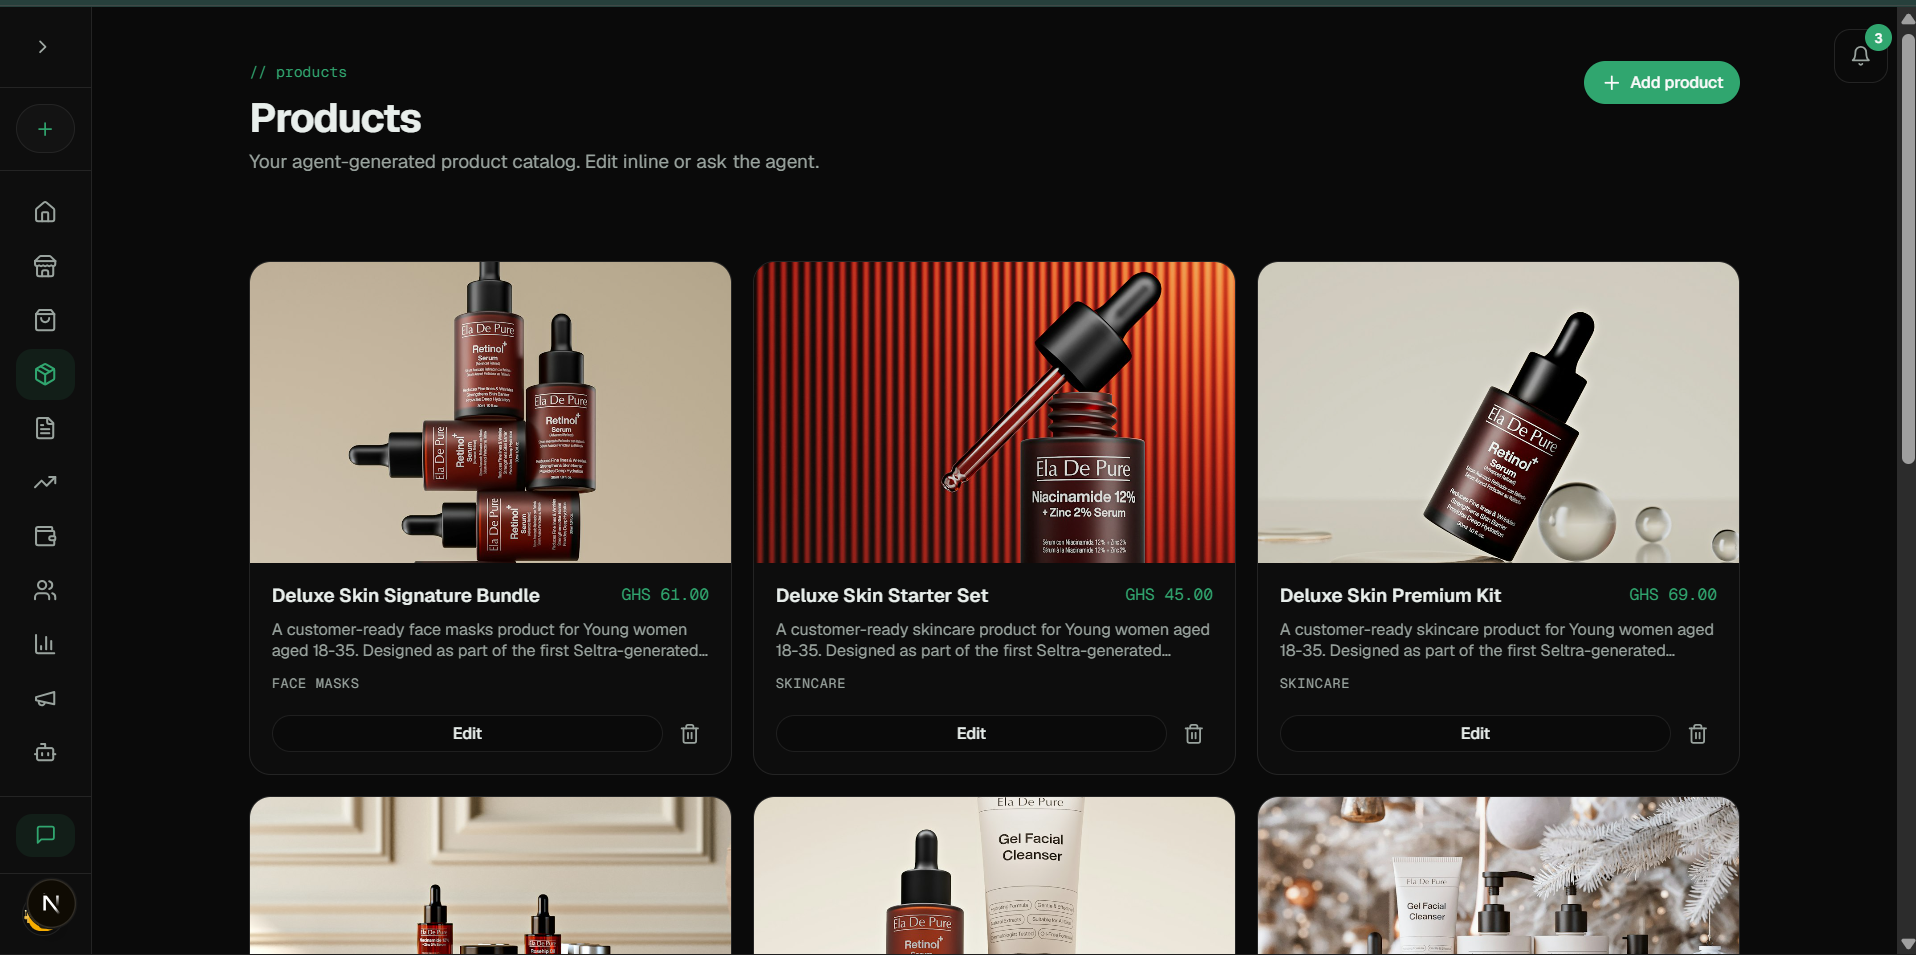Click the scrollbar up arrow

point(1908,19)
